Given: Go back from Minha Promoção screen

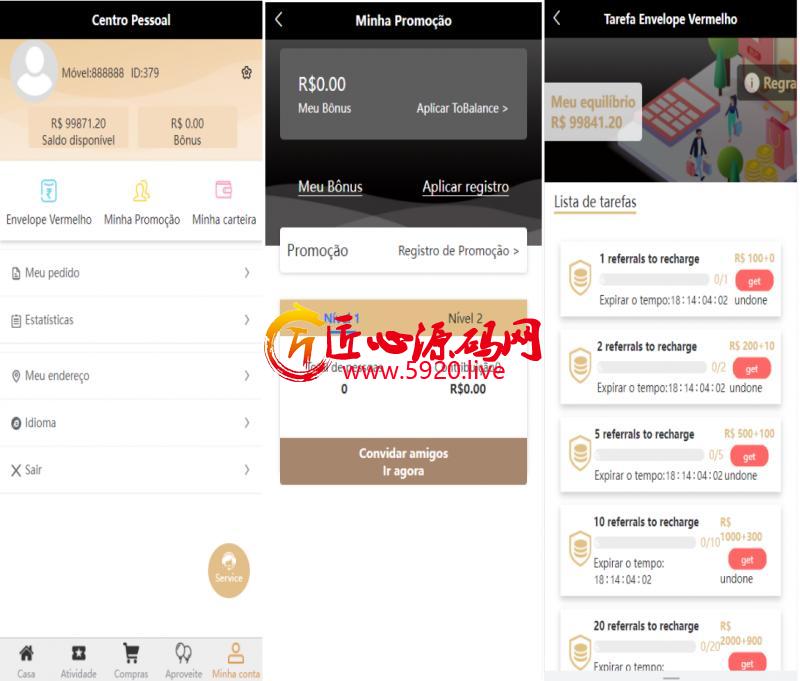Looking at the screenshot, I should click(279, 20).
